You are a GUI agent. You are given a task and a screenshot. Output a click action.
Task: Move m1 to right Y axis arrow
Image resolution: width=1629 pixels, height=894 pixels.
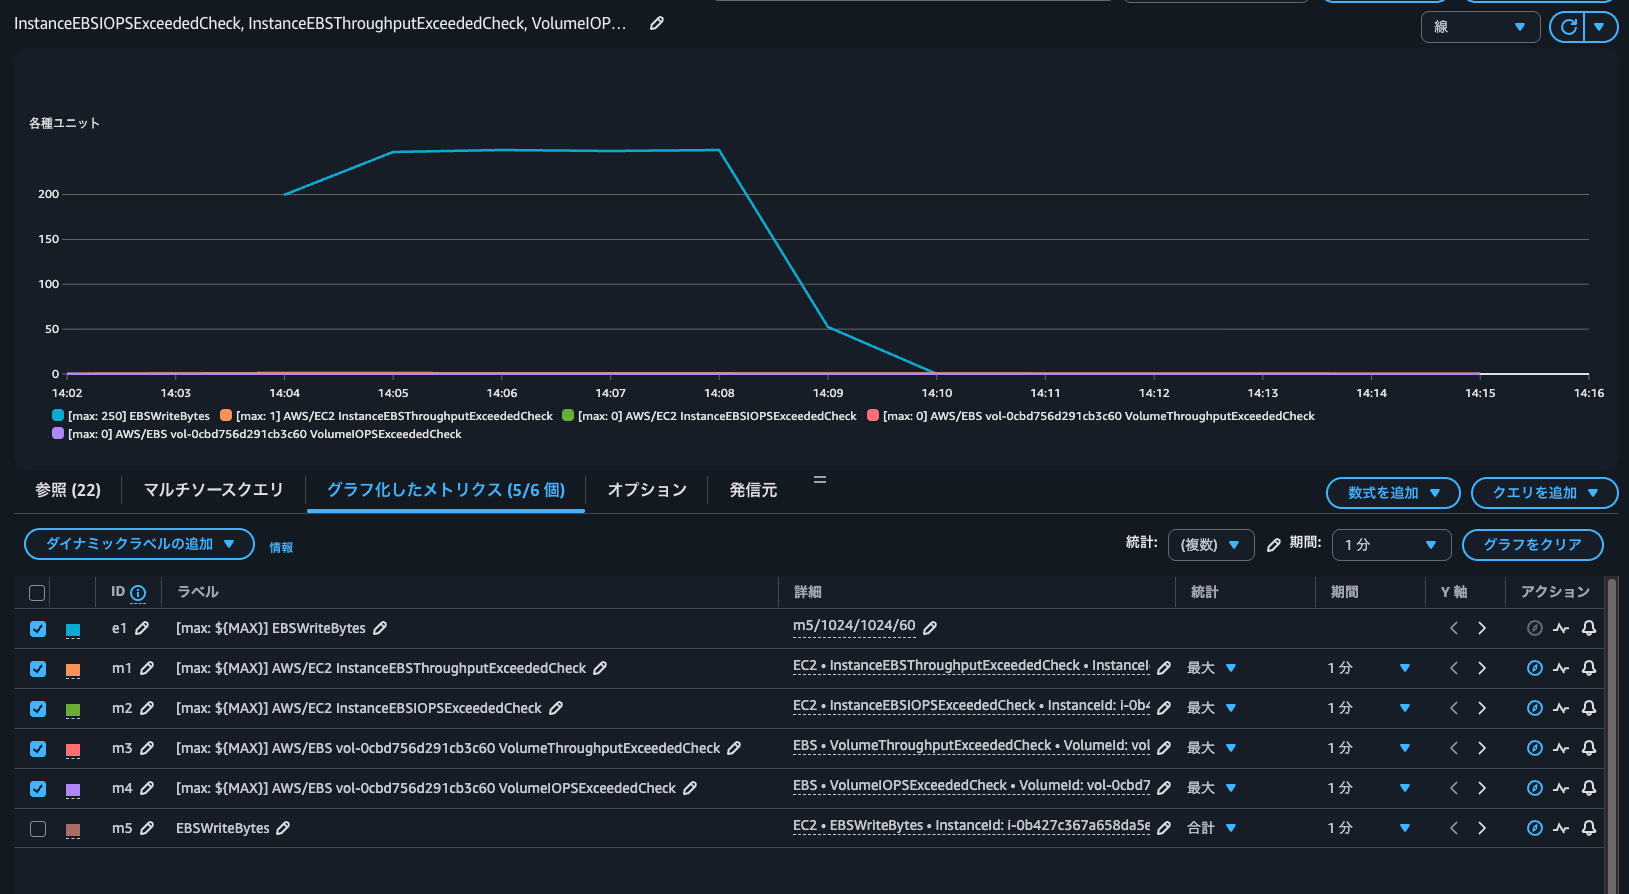click(1482, 668)
